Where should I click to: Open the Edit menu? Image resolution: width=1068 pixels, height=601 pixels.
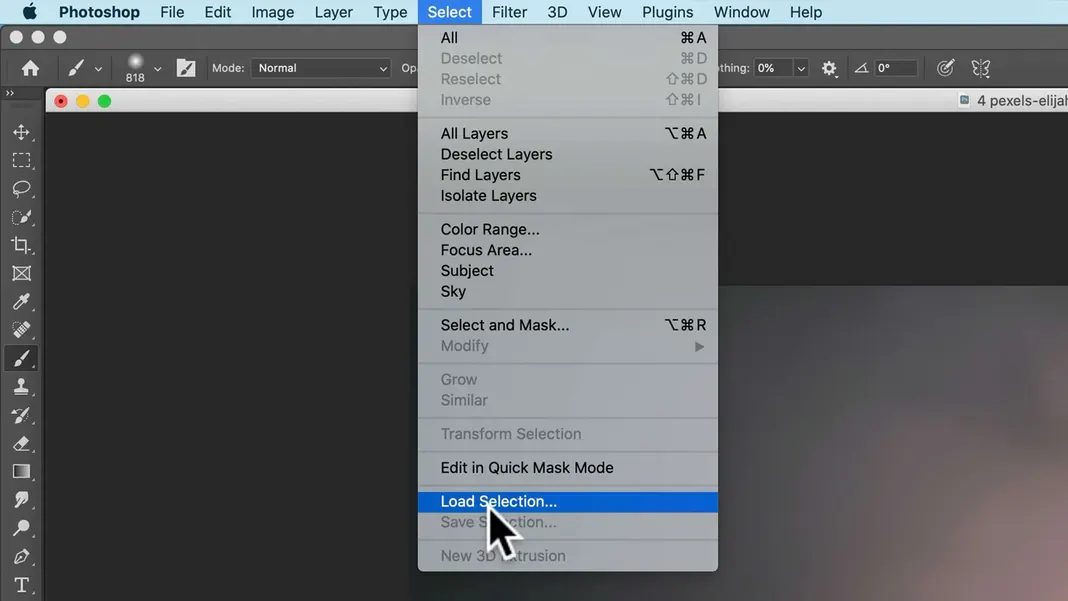[218, 12]
